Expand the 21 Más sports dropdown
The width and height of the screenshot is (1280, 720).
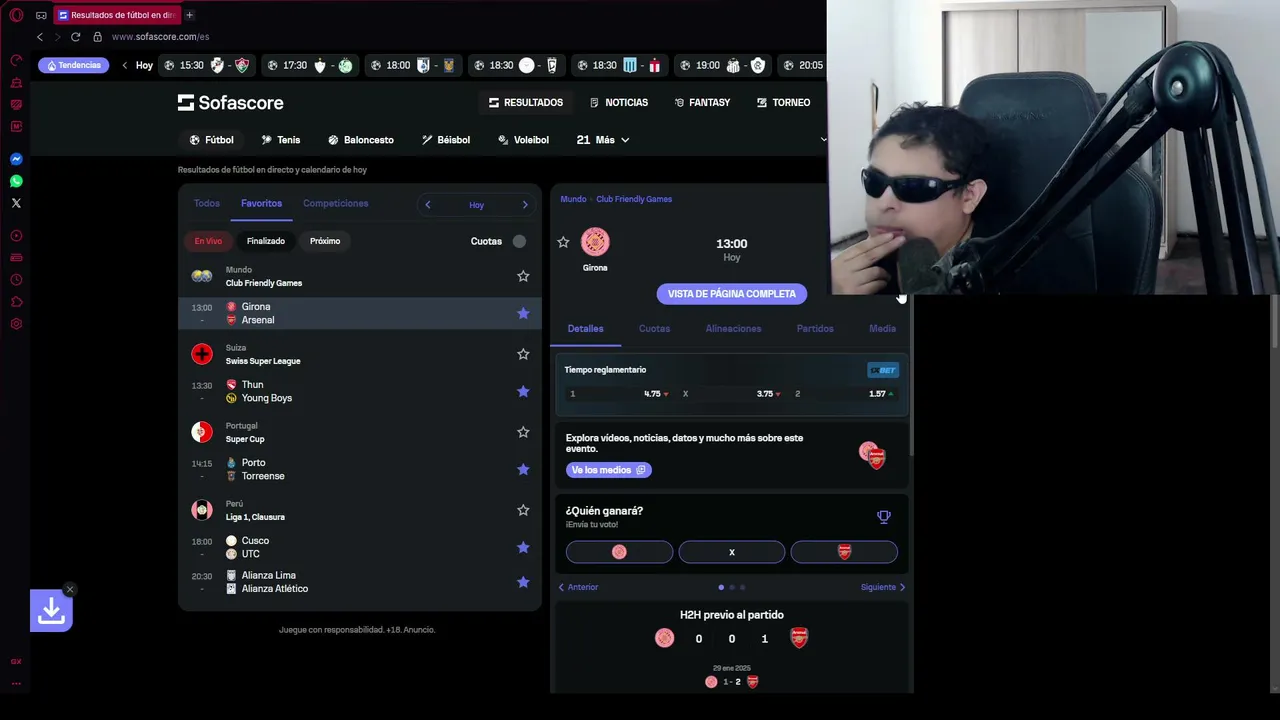point(603,140)
